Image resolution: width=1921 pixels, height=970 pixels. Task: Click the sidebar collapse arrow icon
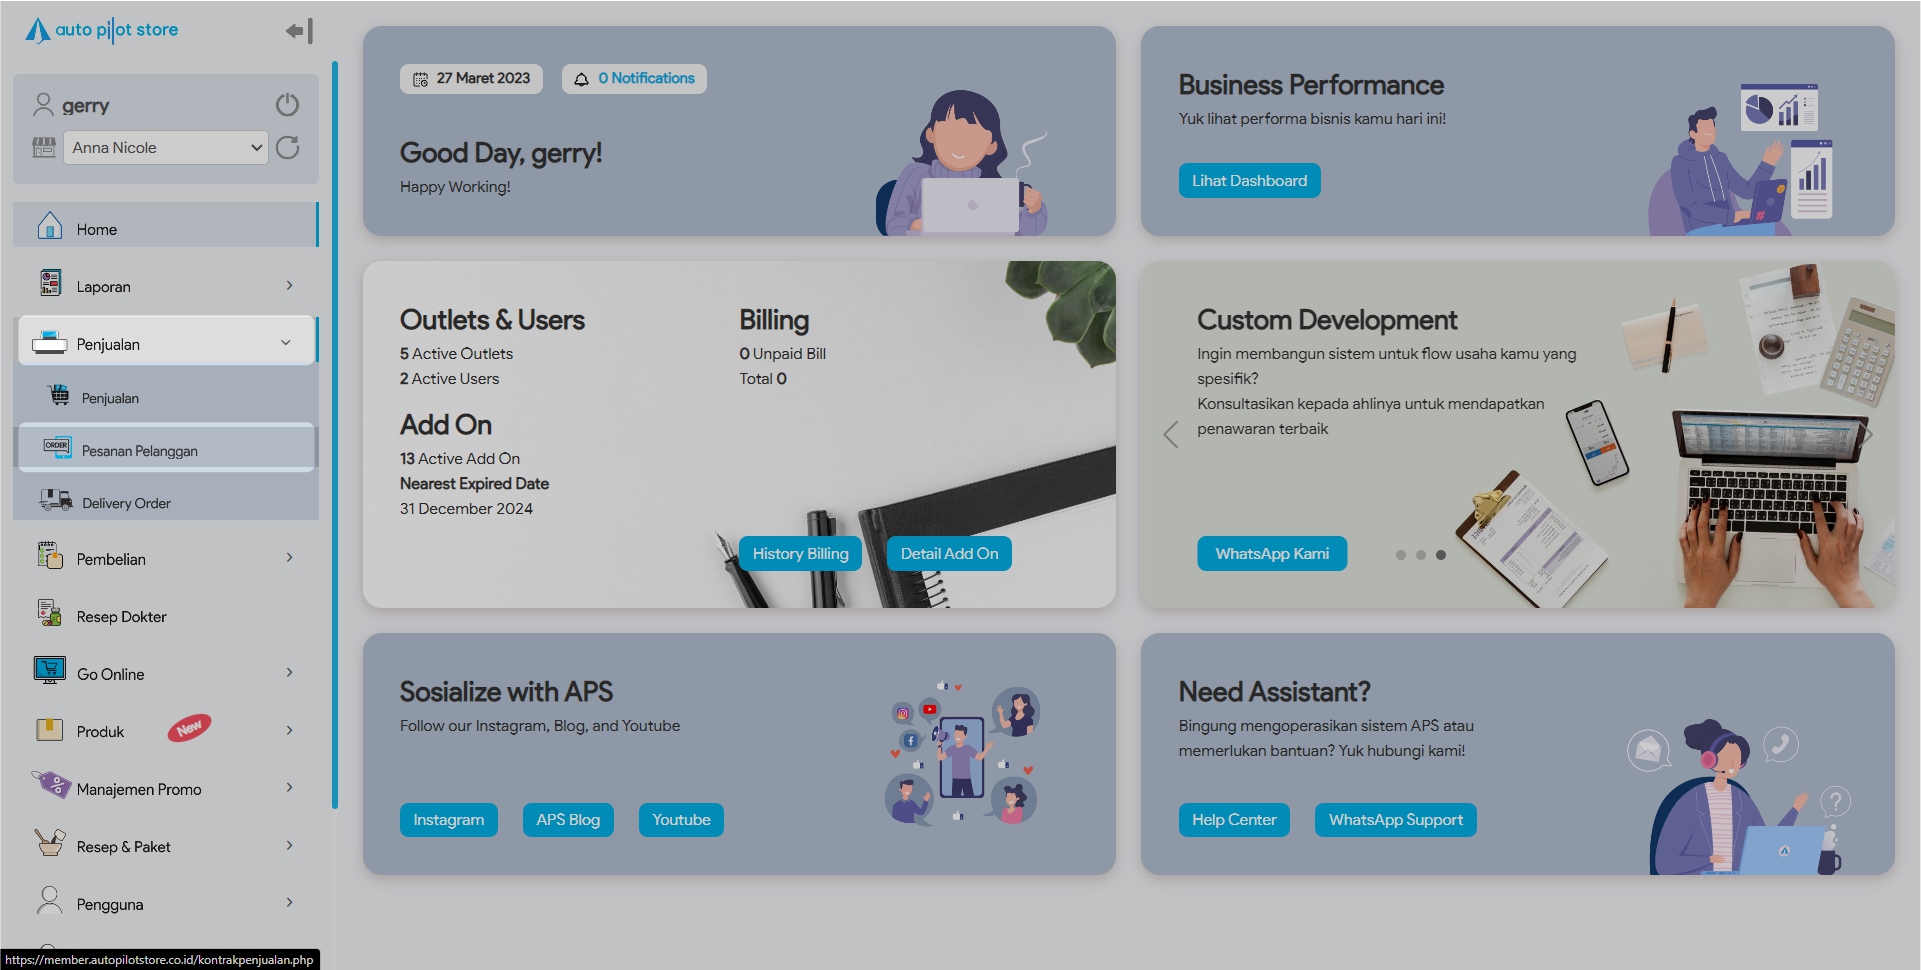point(299,31)
